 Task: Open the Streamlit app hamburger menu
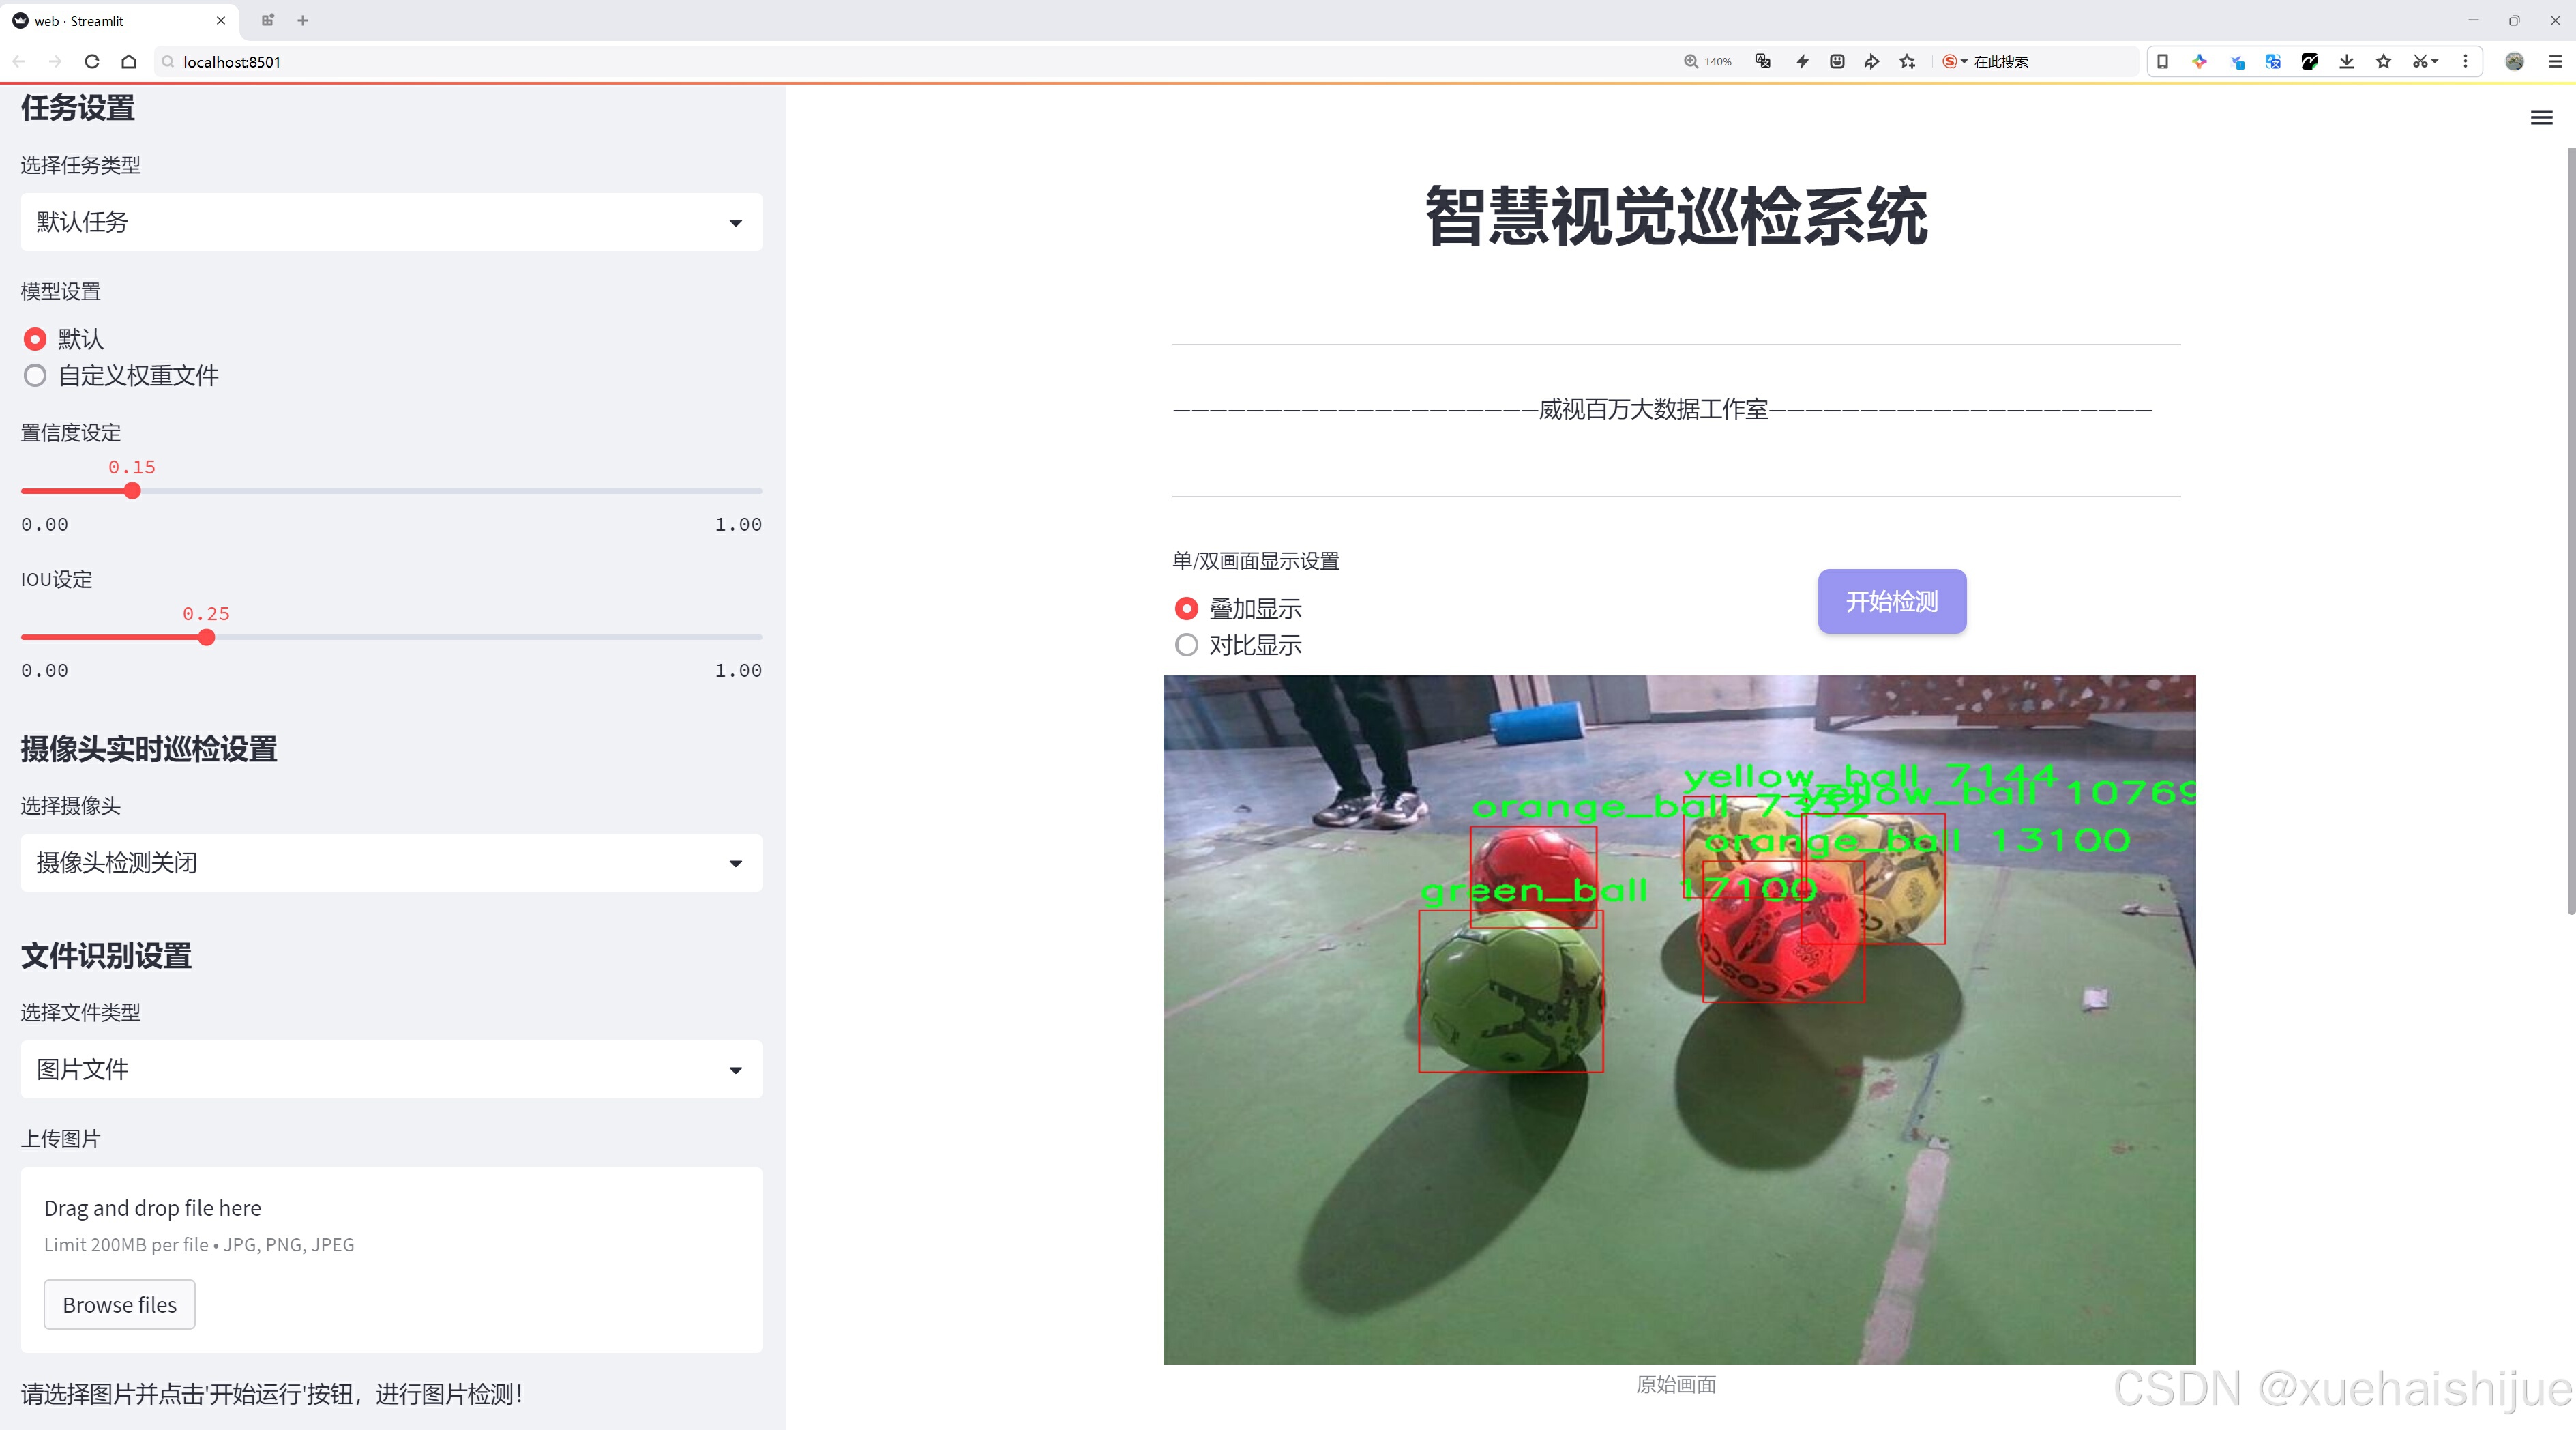(2541, 118)
